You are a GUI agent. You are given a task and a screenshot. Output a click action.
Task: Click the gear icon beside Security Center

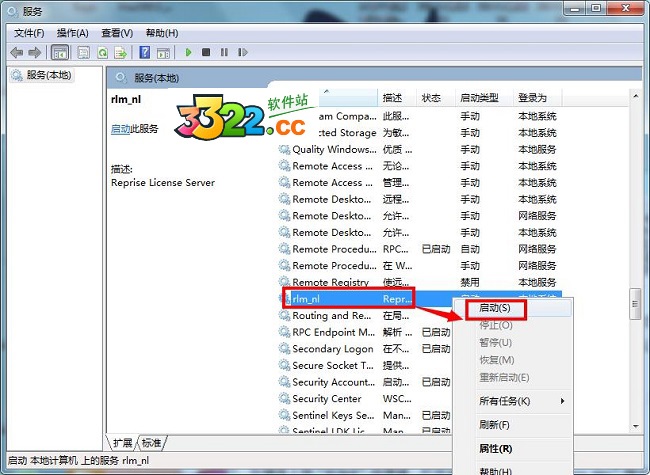284,398
